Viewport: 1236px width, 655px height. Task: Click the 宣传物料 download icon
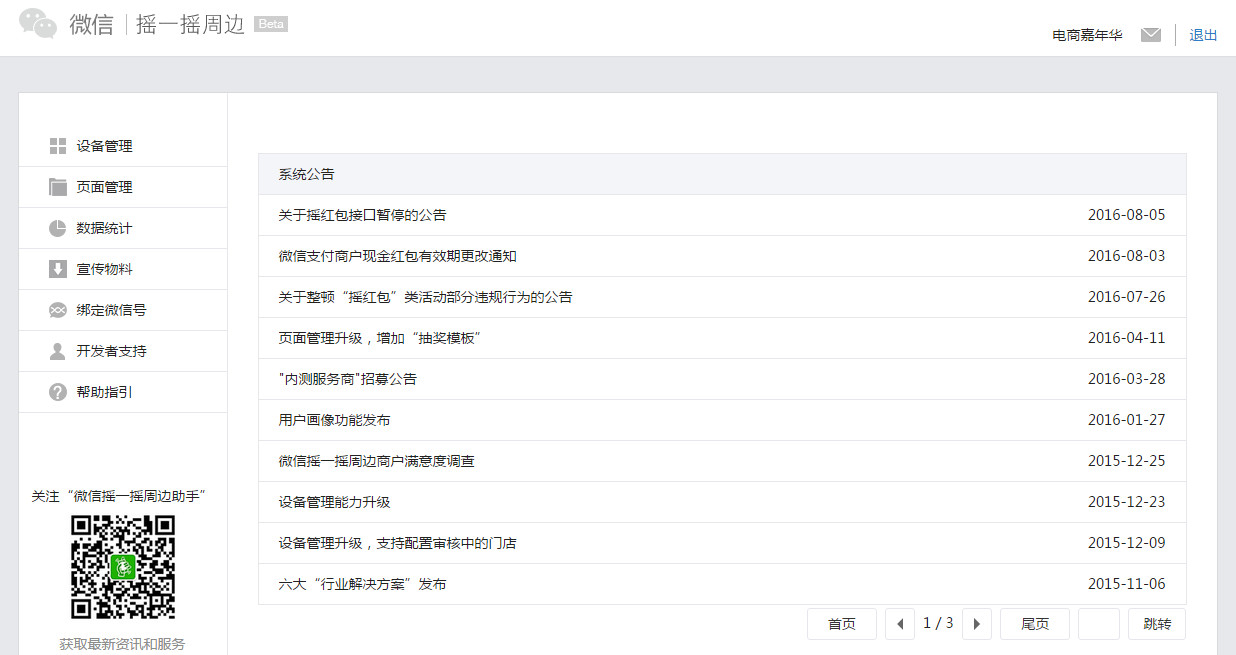pos(58,268)
